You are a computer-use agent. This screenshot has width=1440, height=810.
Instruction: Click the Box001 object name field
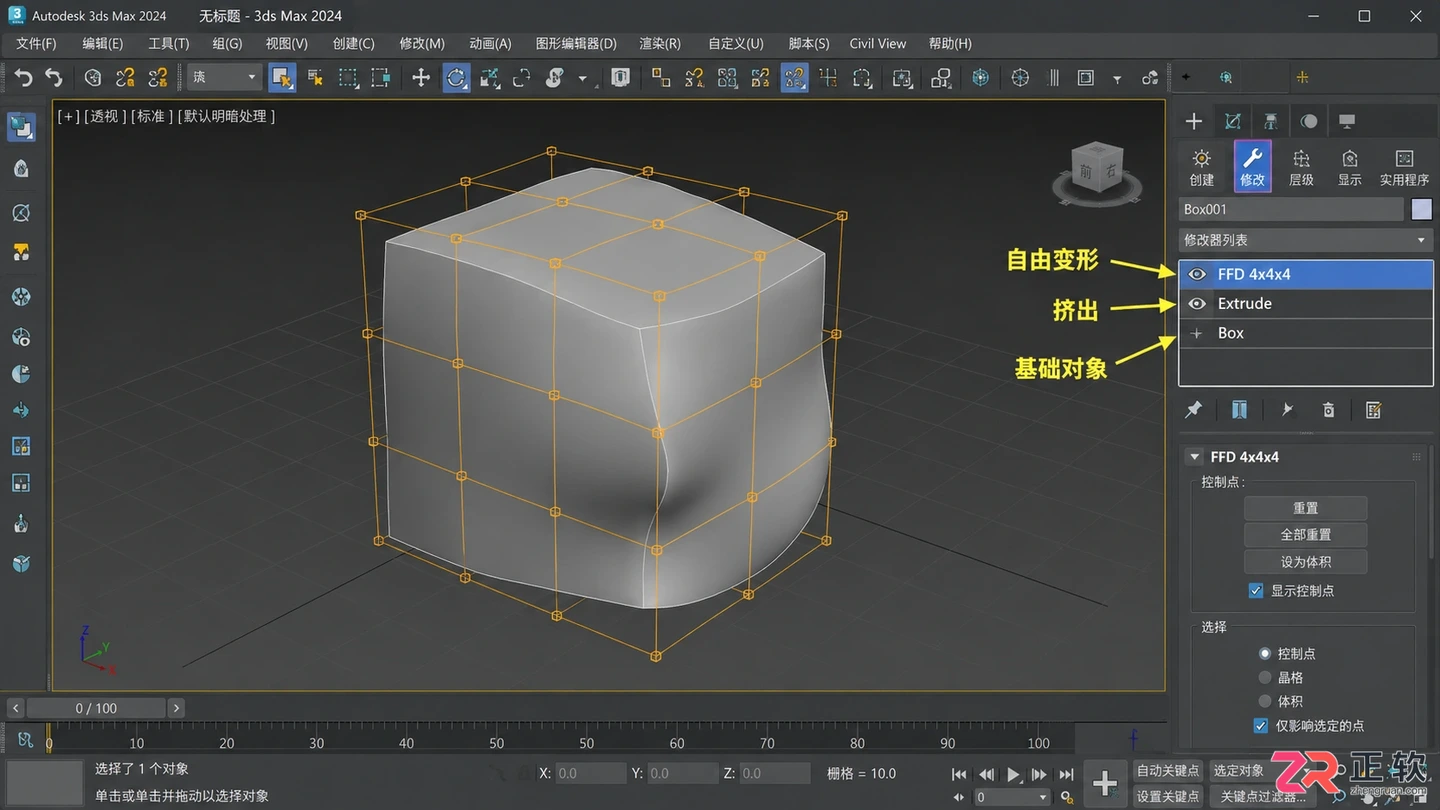tap(1291, 209)
